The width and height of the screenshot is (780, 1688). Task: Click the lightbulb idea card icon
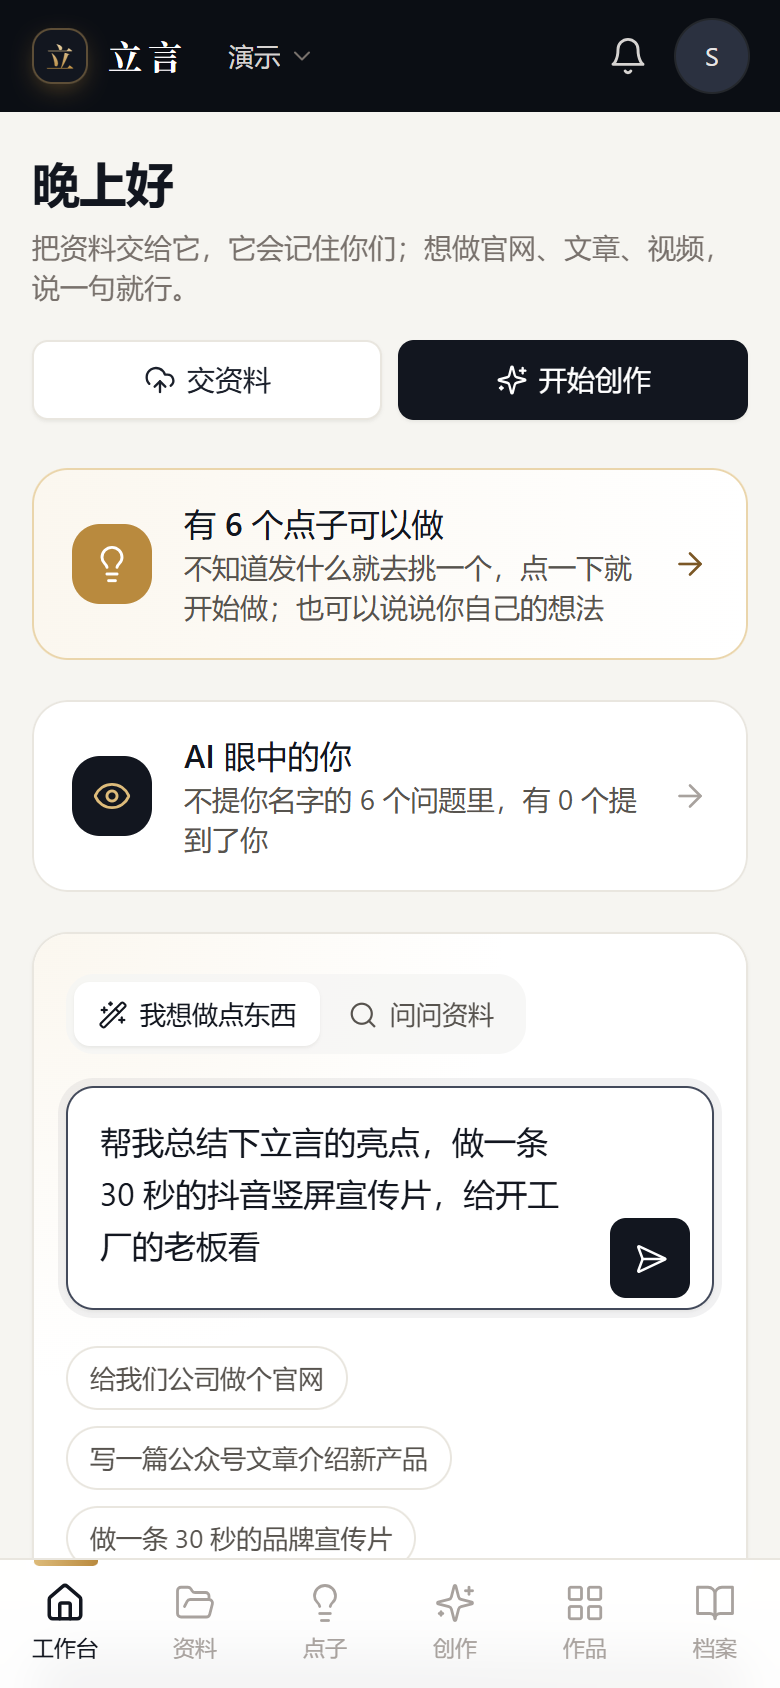click(x=112, y=564)
